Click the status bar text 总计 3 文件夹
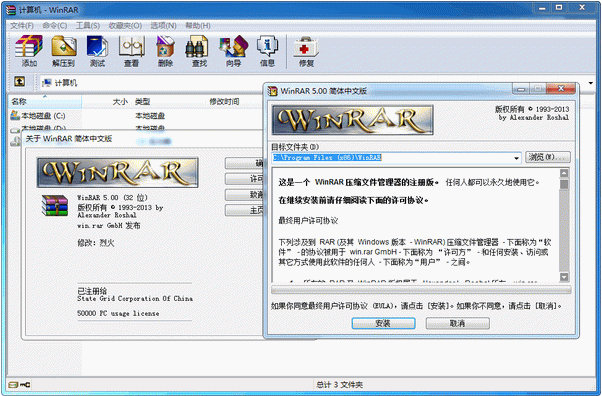This screenshot has height=396, width=602. [339, 384]
